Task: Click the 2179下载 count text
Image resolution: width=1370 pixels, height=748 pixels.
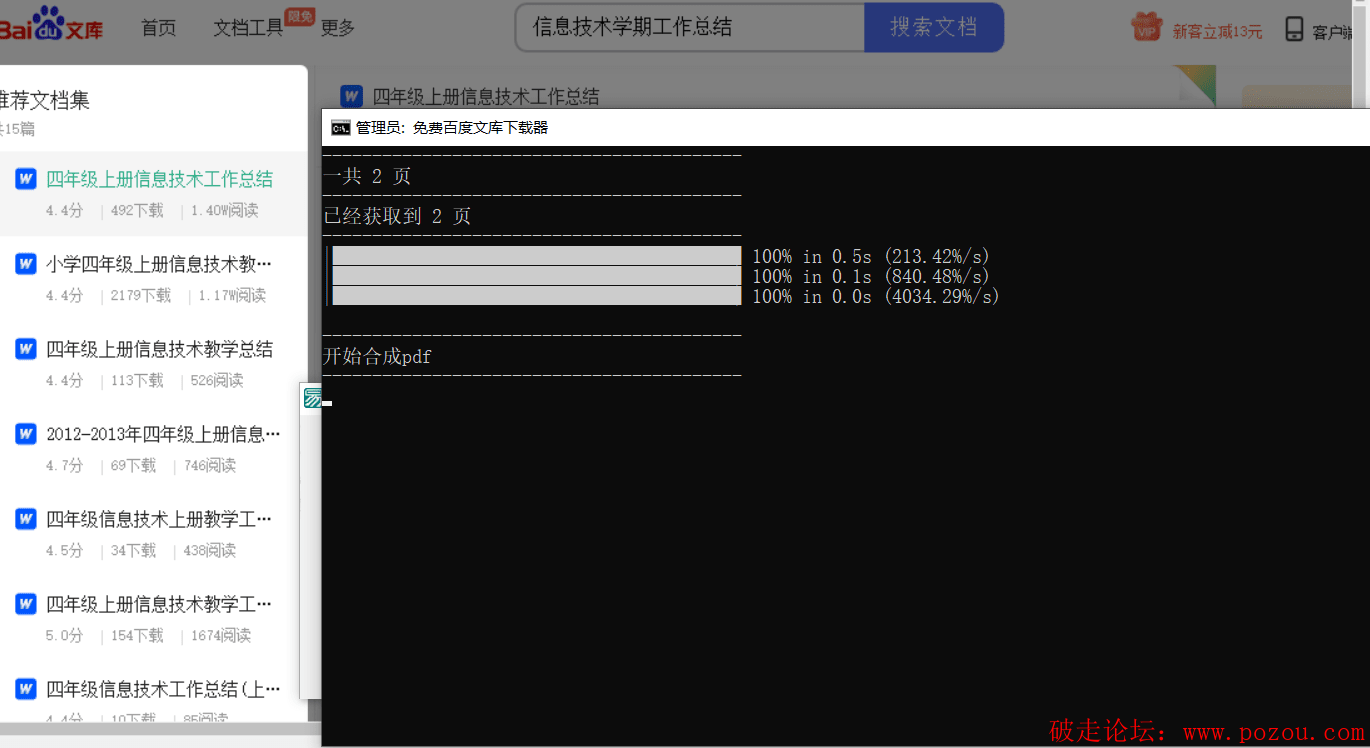Action: tap(141, 295)
